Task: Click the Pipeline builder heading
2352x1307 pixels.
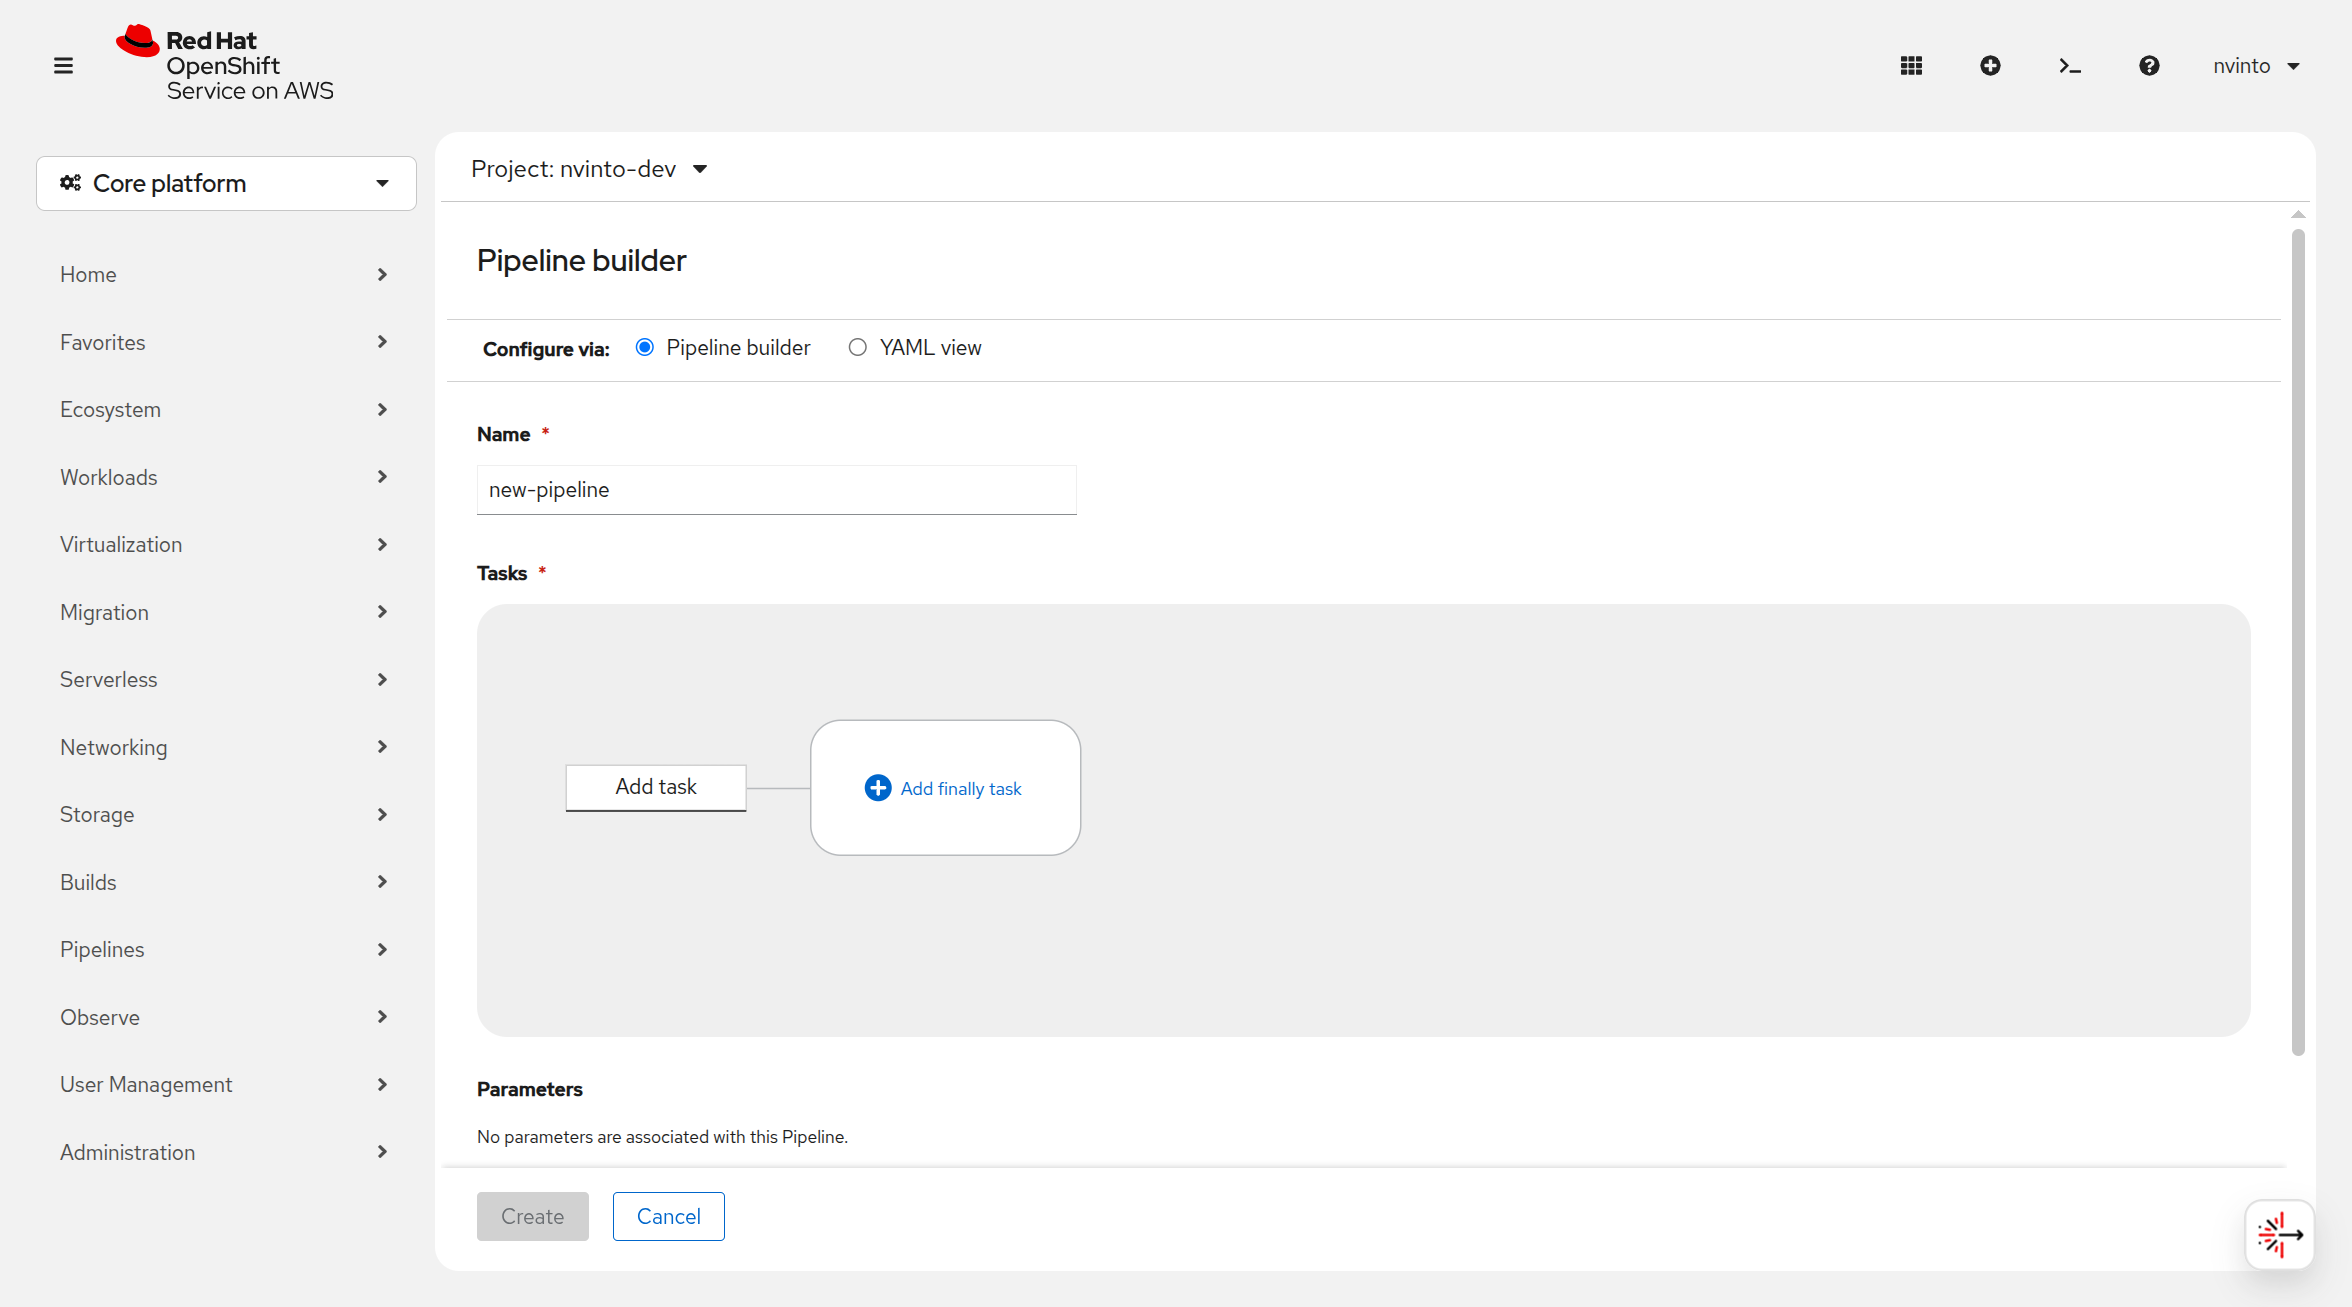Action: (x=581, y=260)
